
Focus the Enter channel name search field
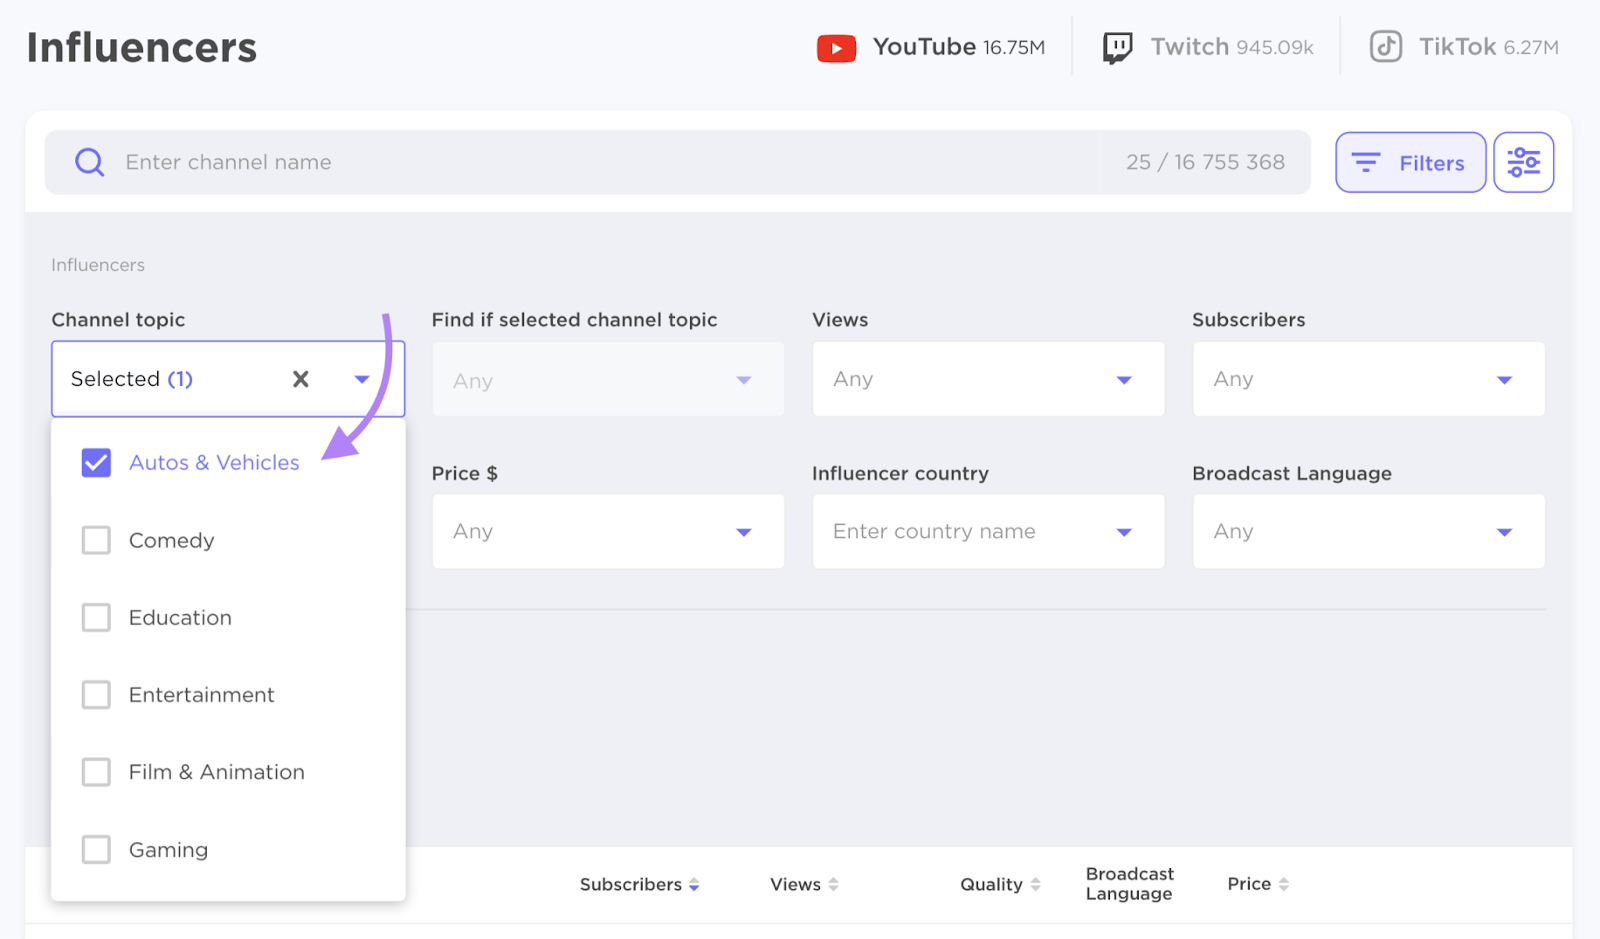click(600, 162)
